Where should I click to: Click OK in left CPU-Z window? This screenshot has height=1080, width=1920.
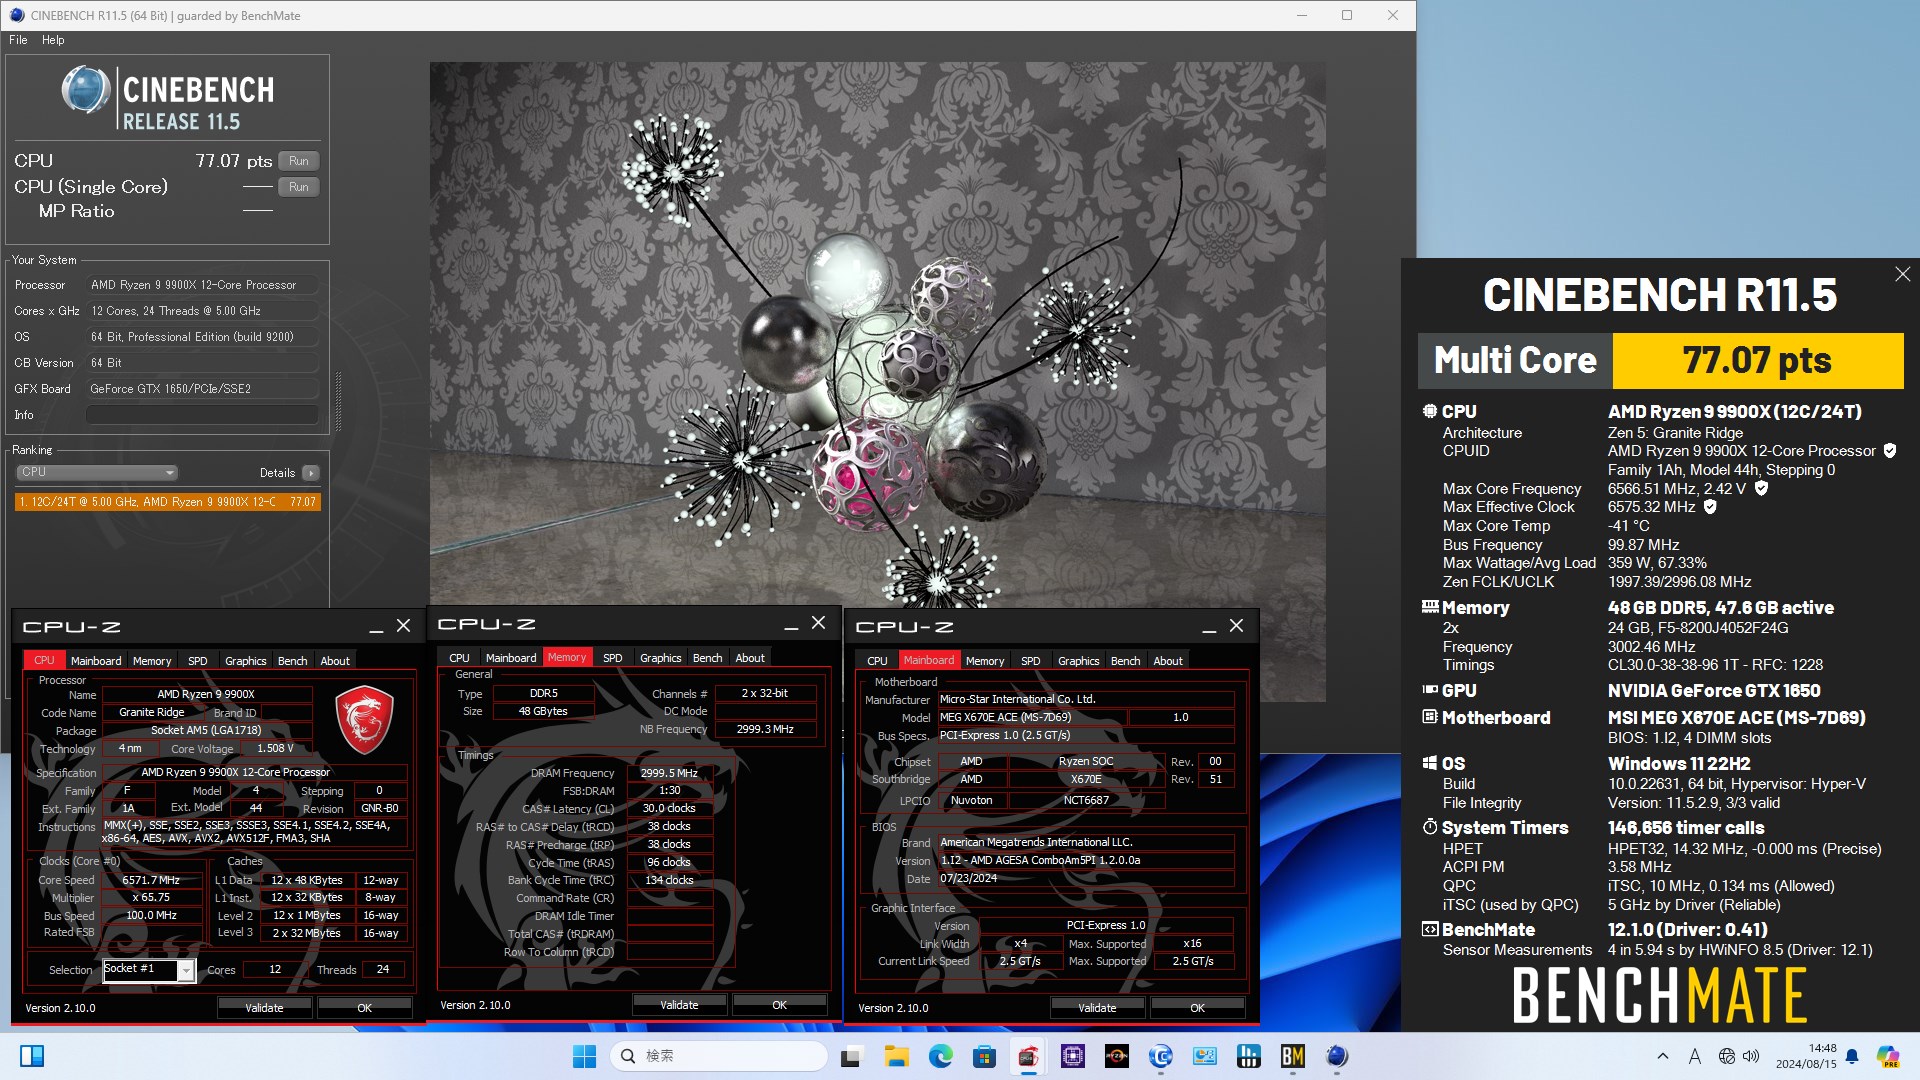tap(364, 1008)
